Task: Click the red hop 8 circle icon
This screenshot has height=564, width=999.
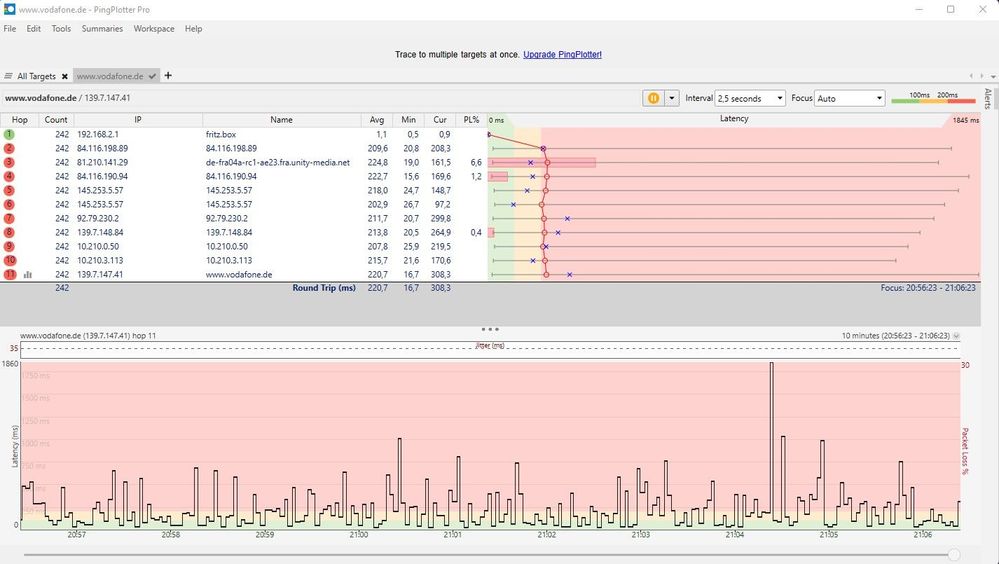Action: [x=9, y=233]
